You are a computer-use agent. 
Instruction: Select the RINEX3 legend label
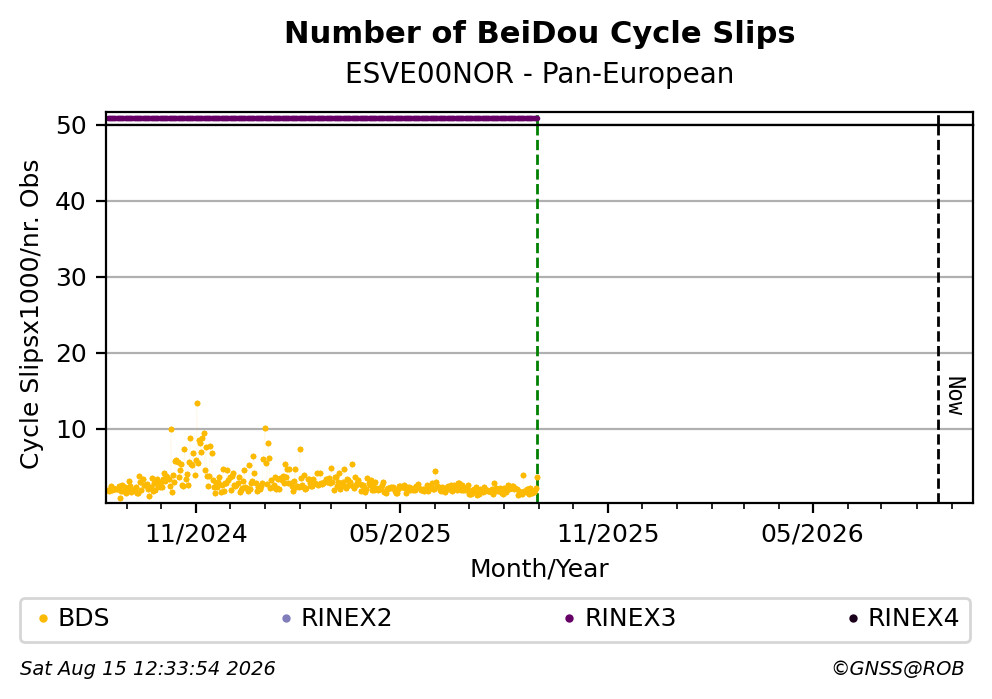pos(630,618)
